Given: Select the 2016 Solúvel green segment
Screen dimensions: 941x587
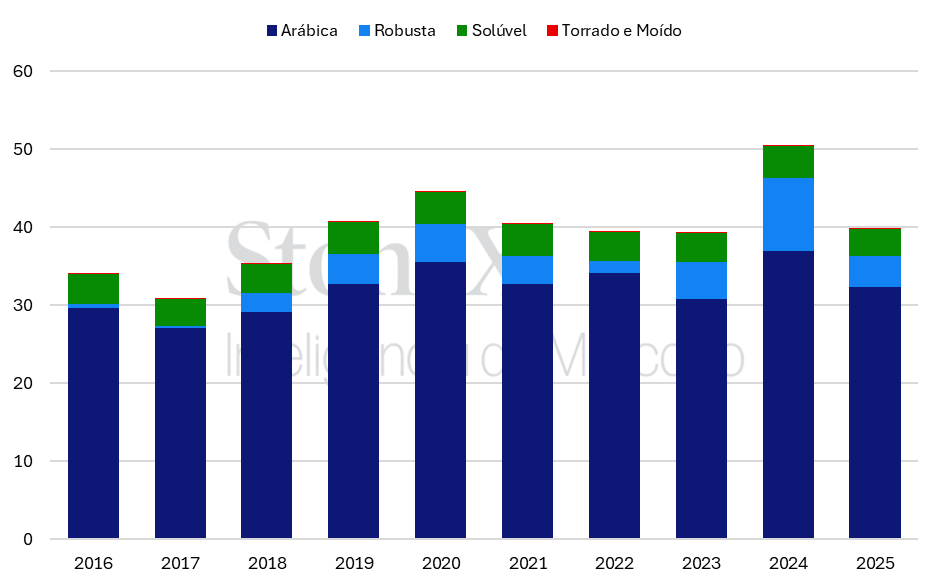Looking at the screenshot, I should point(94,289).
